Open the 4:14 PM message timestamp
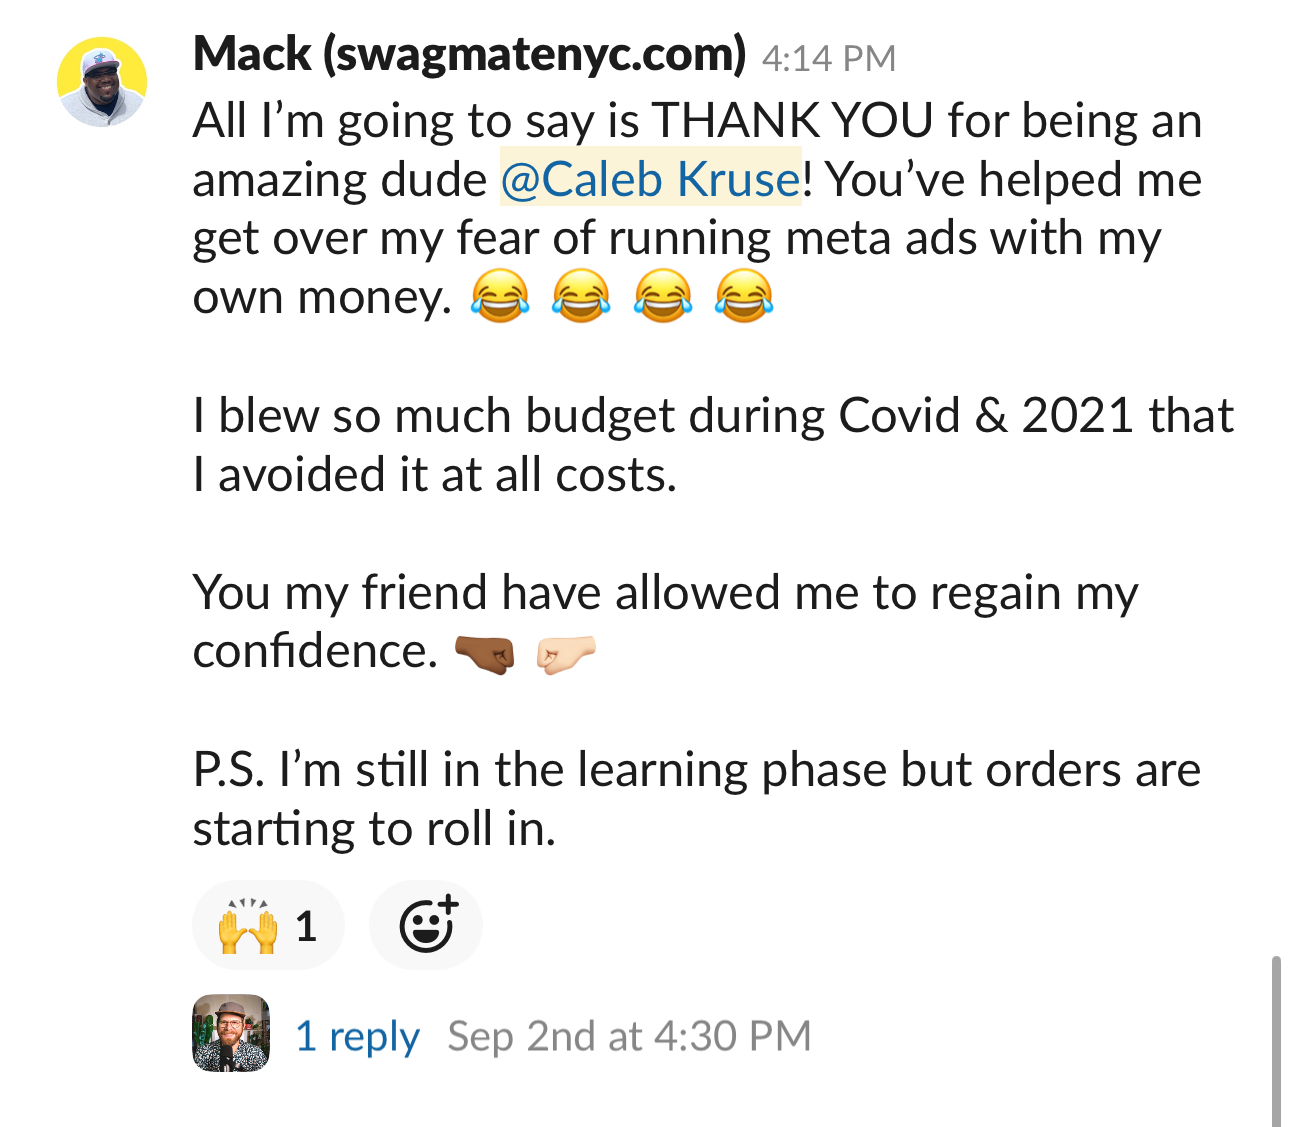This screenshot has width=1290, height=1127. [829, 58]
